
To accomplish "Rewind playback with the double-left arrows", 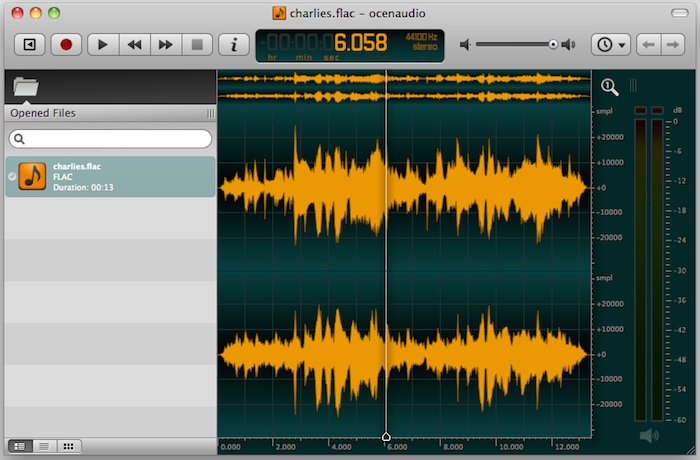I will pyautogui.click(x=134, y=45).
